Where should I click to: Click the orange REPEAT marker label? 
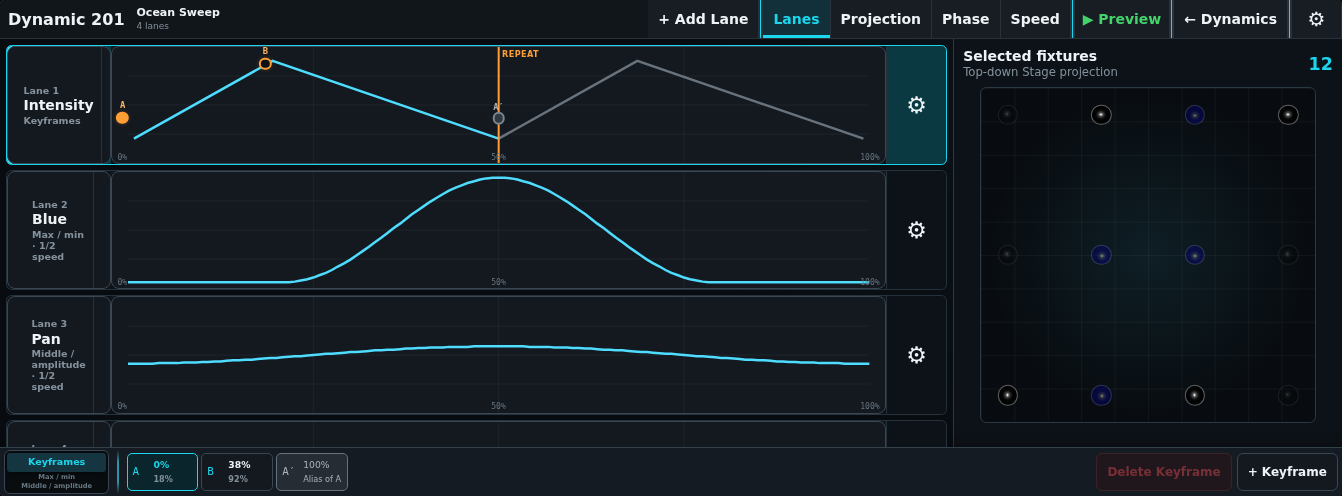tap(520, 54)
